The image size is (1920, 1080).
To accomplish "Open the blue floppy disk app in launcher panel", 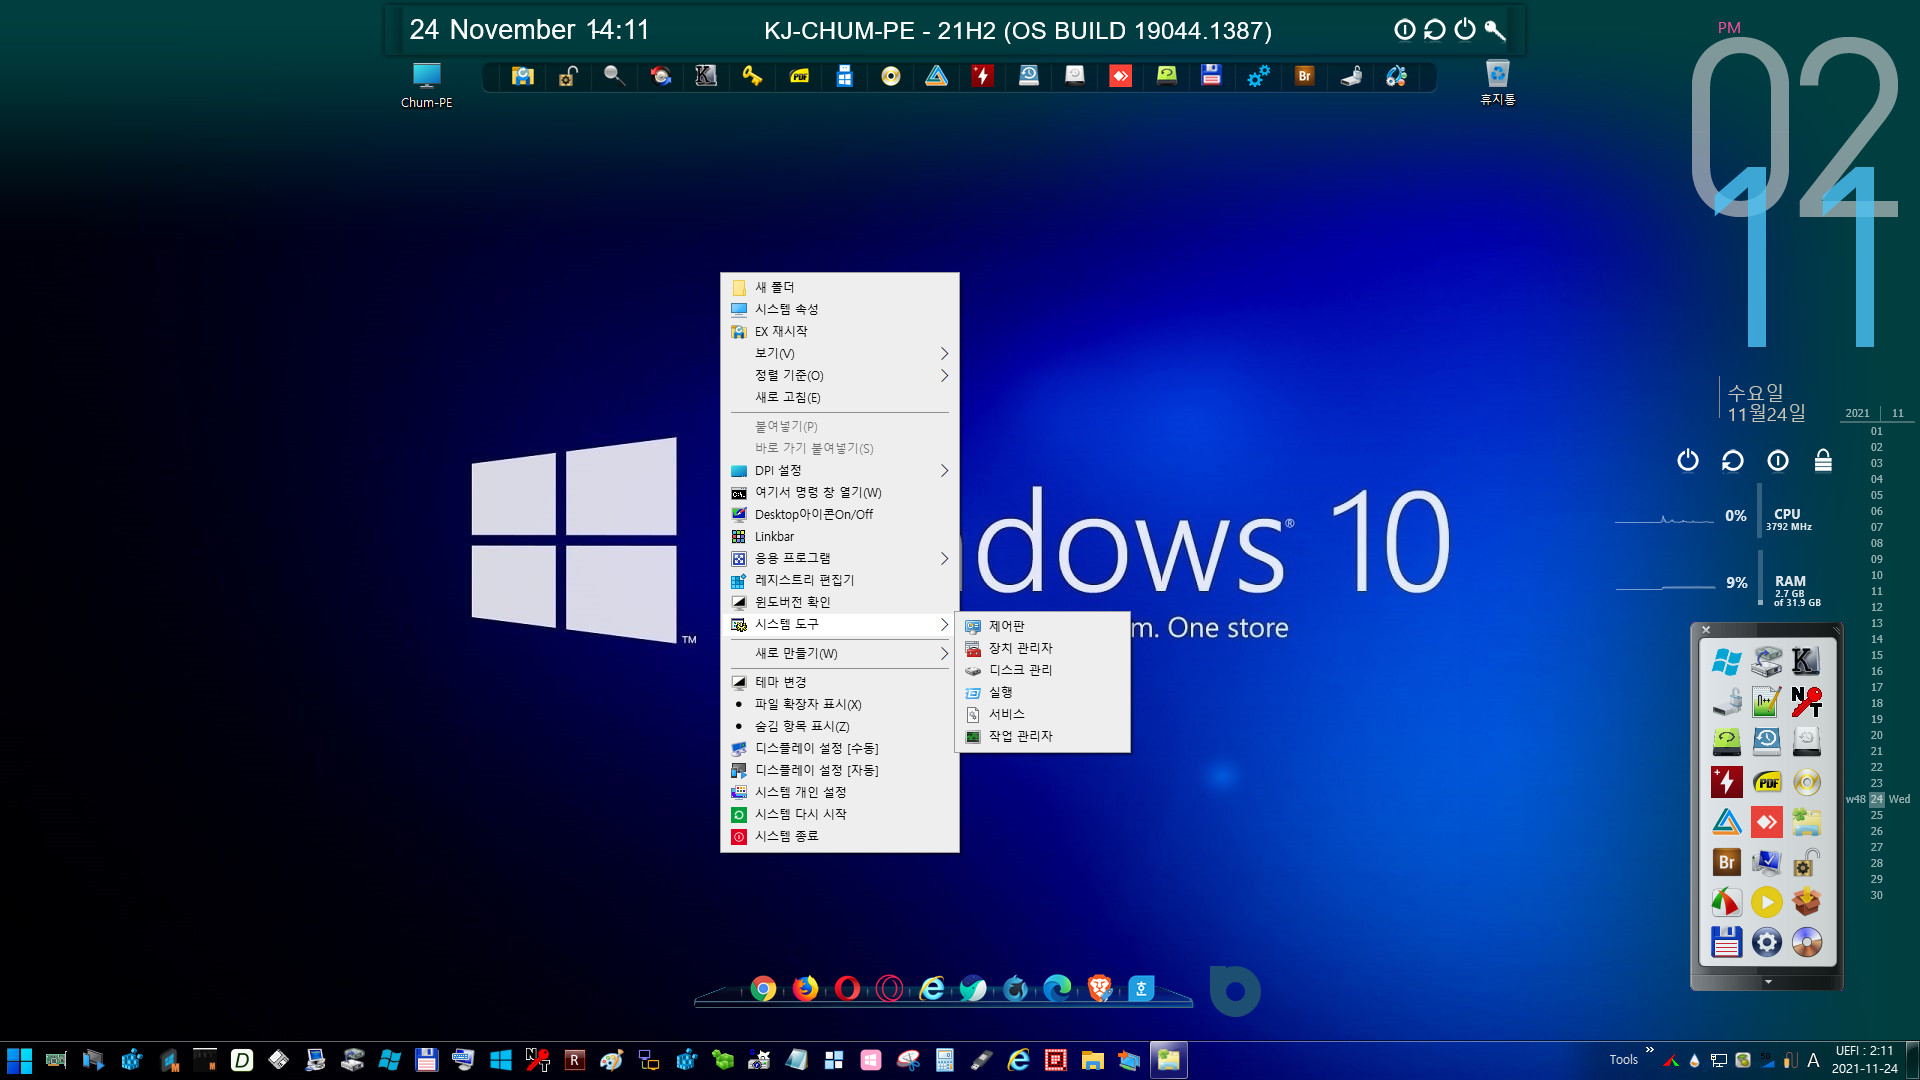I will coord(1726,942).
